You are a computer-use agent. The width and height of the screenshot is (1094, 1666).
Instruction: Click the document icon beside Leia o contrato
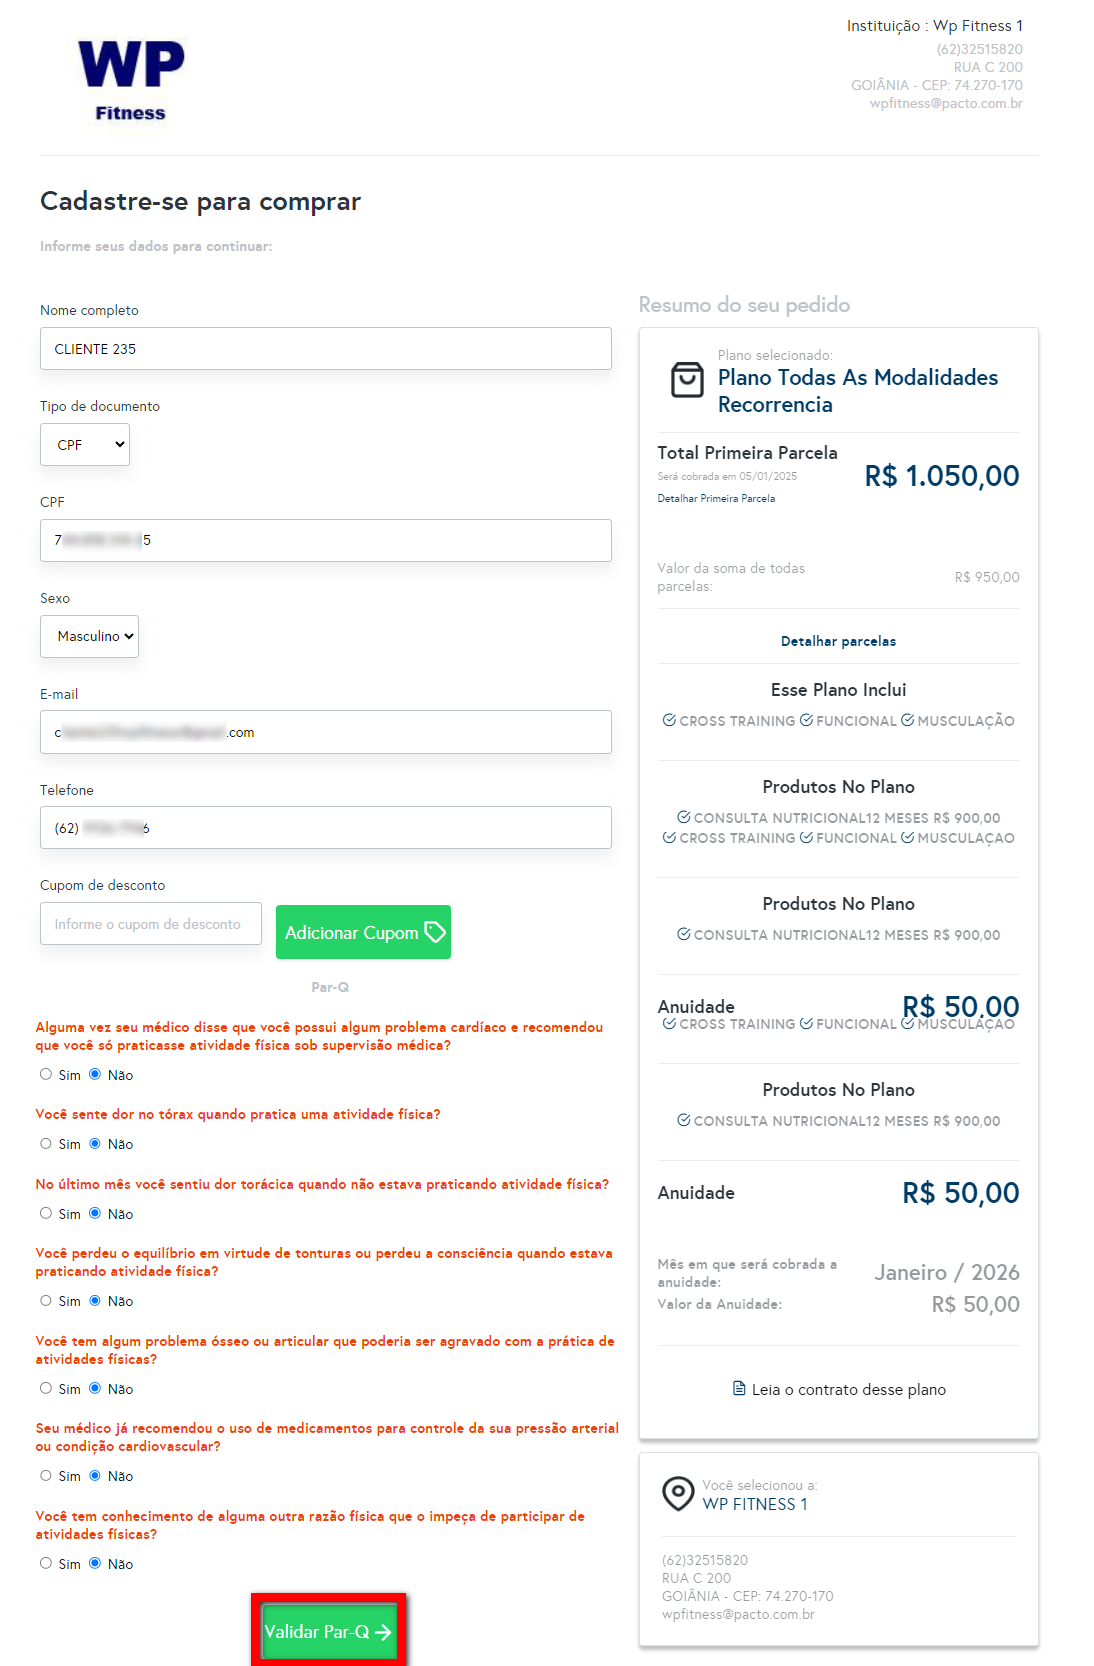[739, 1389]
